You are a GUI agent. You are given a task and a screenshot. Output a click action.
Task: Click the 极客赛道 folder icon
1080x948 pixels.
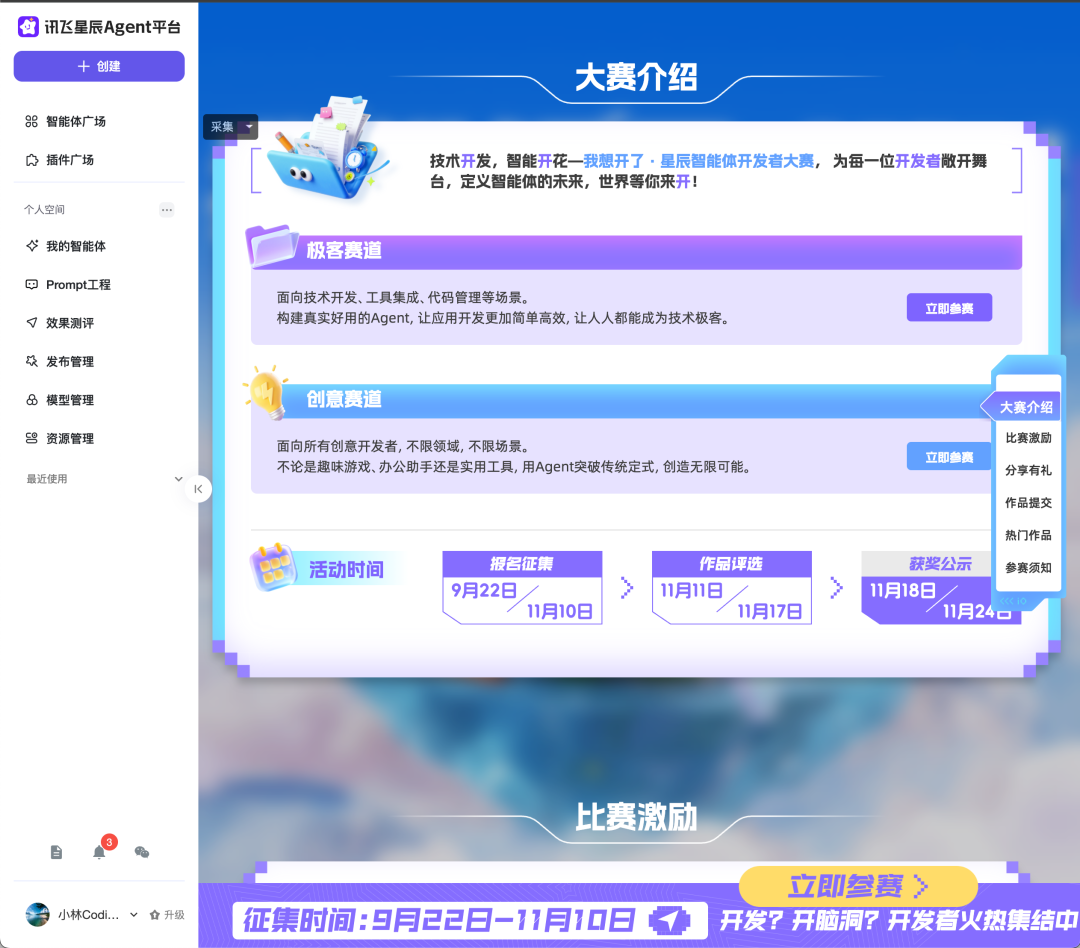click(271, 246)
